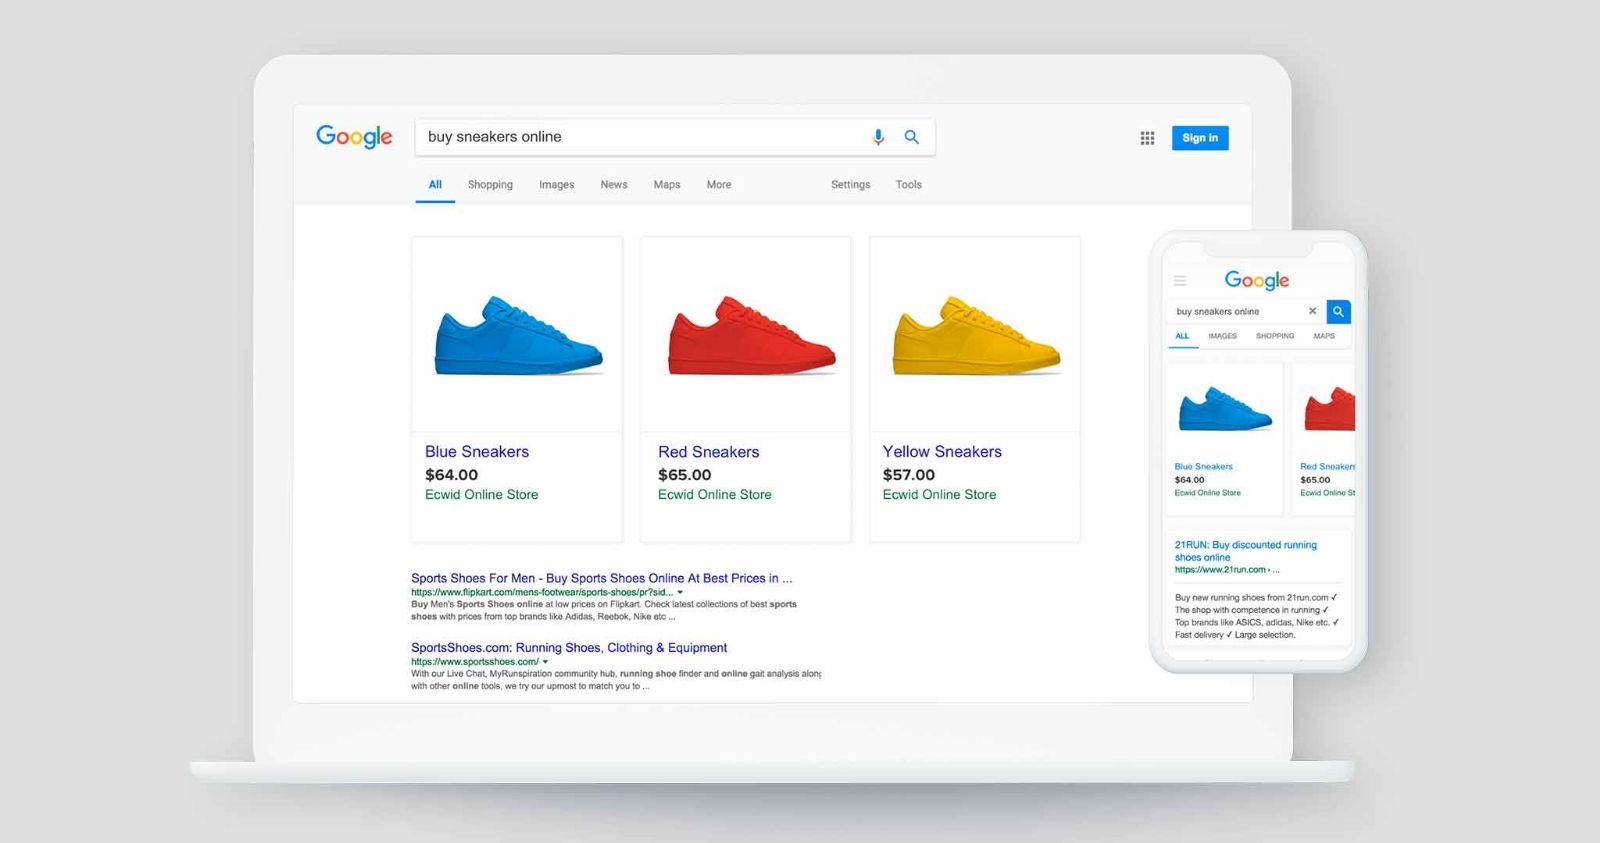Click the blue magnifier search icon on desktop
This screenshot has width=1600, height=843.
coord(911,137)
